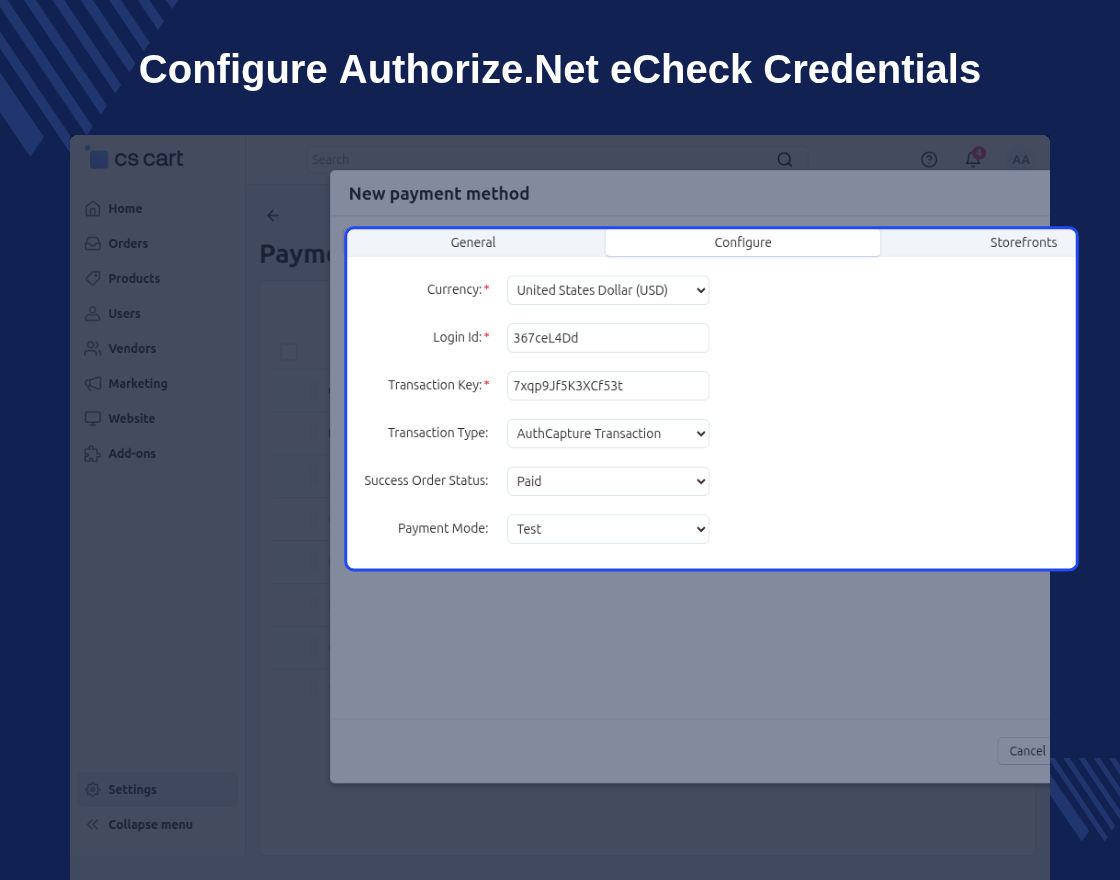Click the Vendors people icon

(x=93, y=349)
